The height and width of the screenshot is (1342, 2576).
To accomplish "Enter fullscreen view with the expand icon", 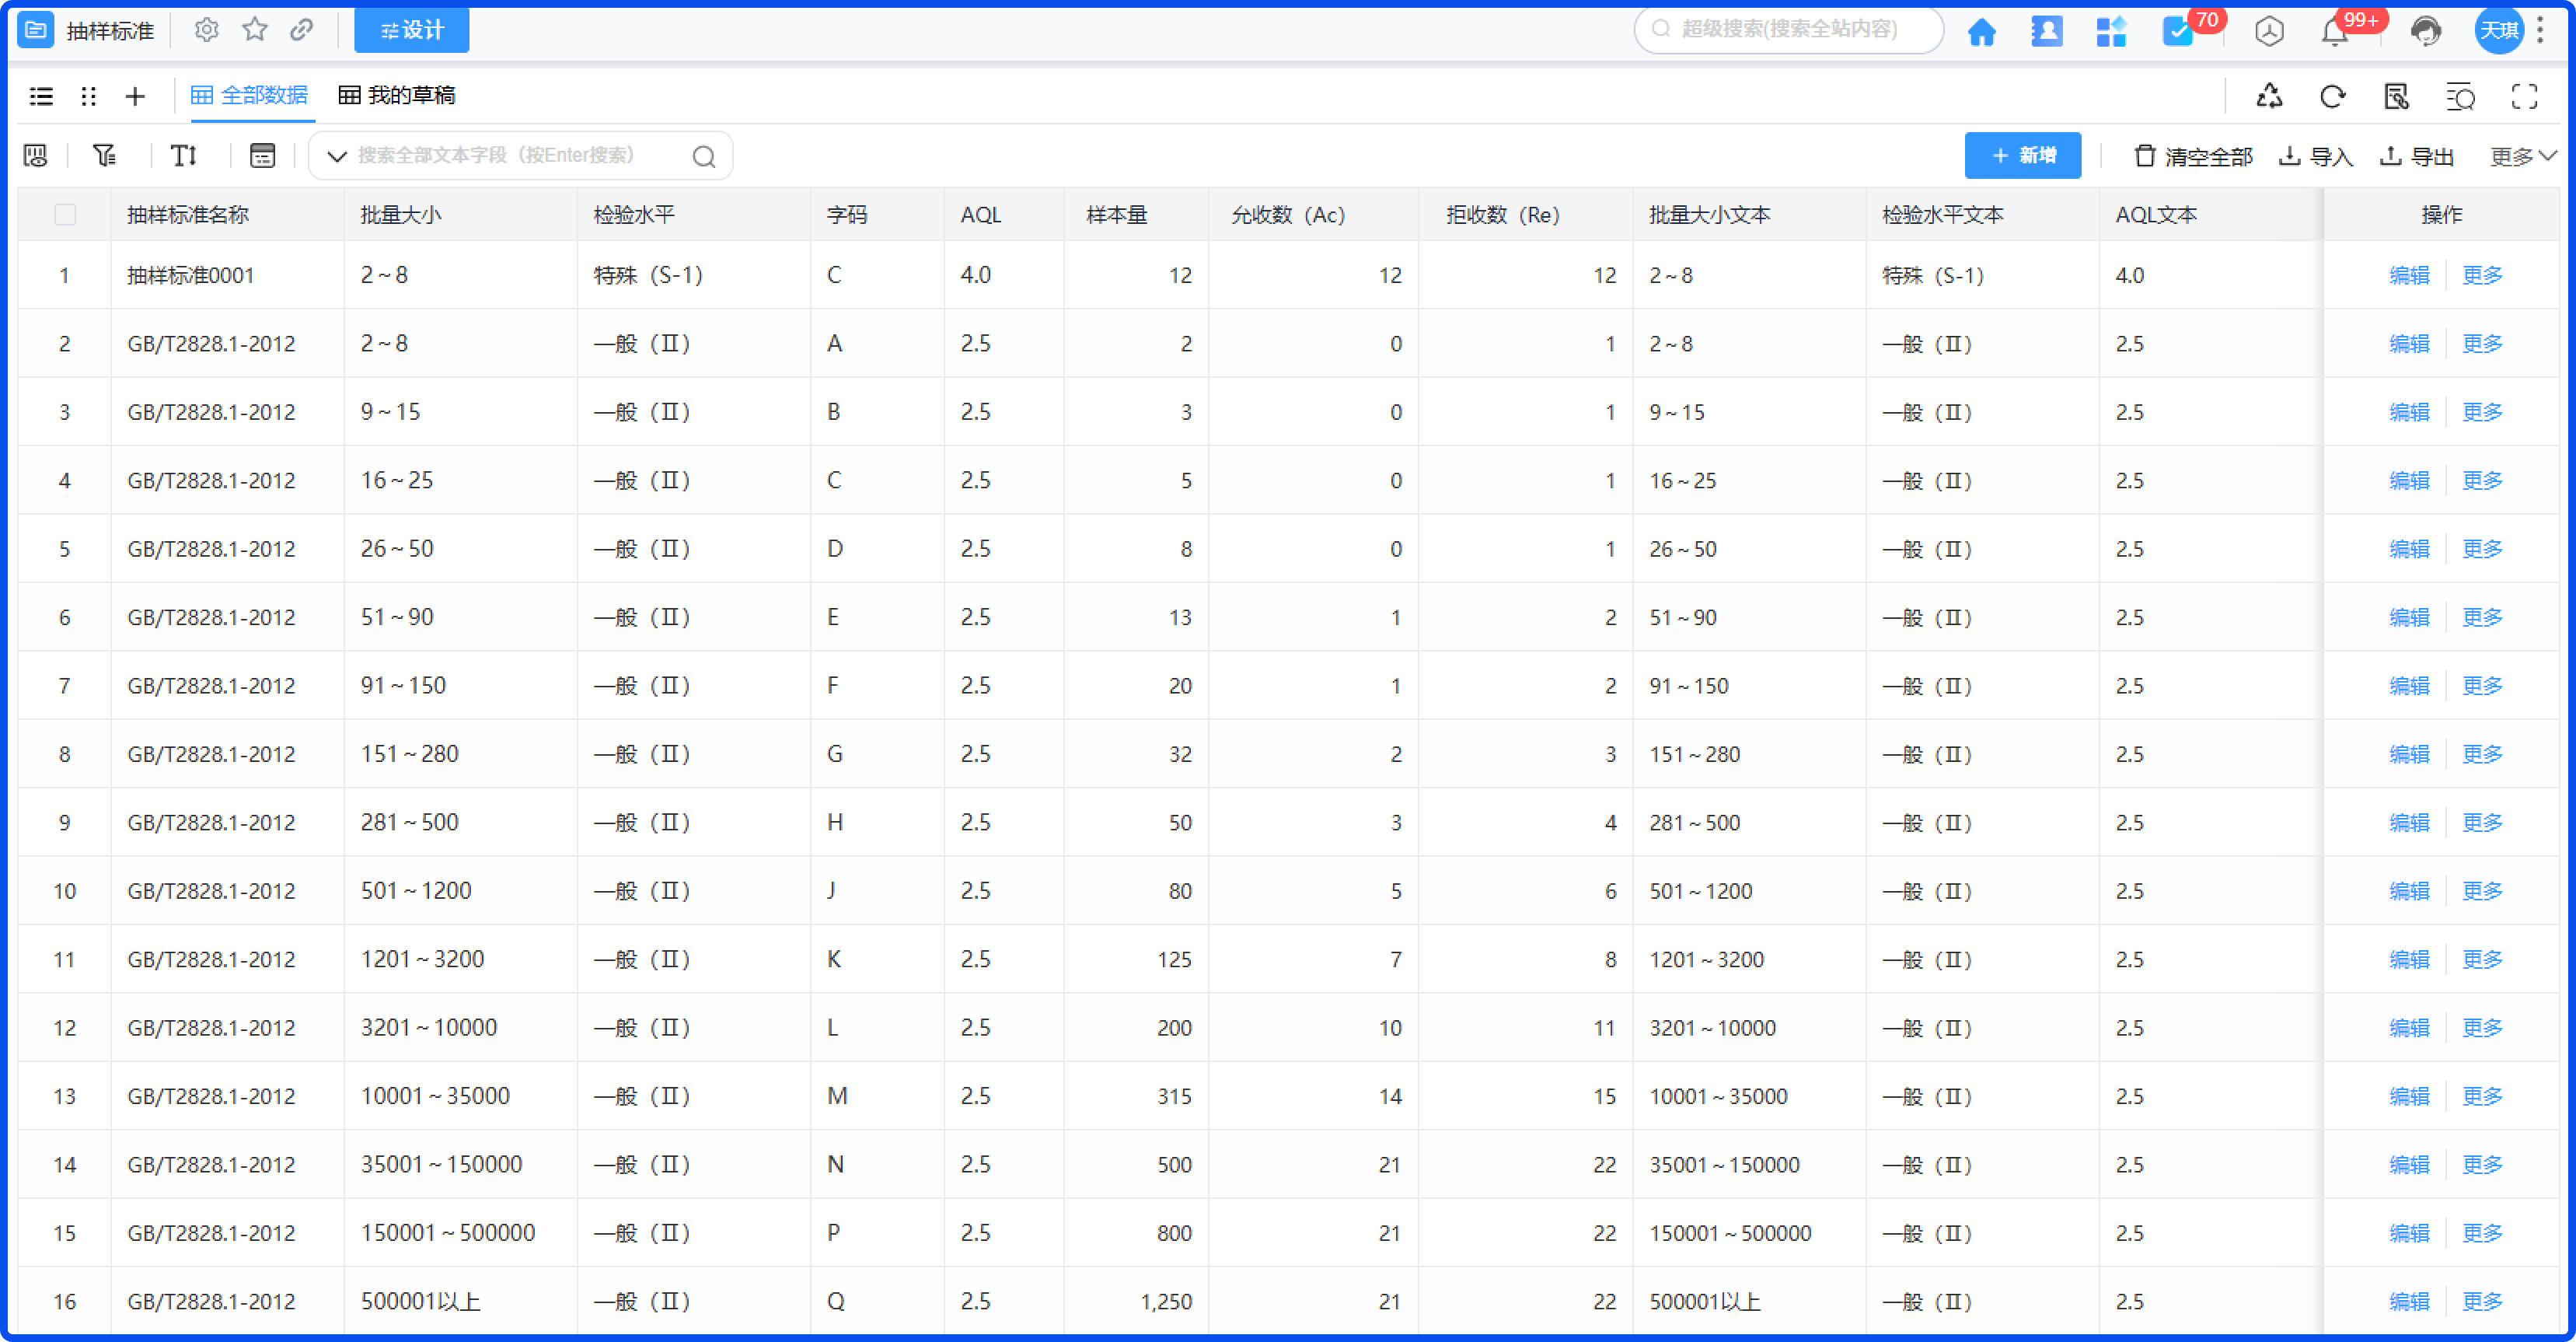I will 2524,96.
